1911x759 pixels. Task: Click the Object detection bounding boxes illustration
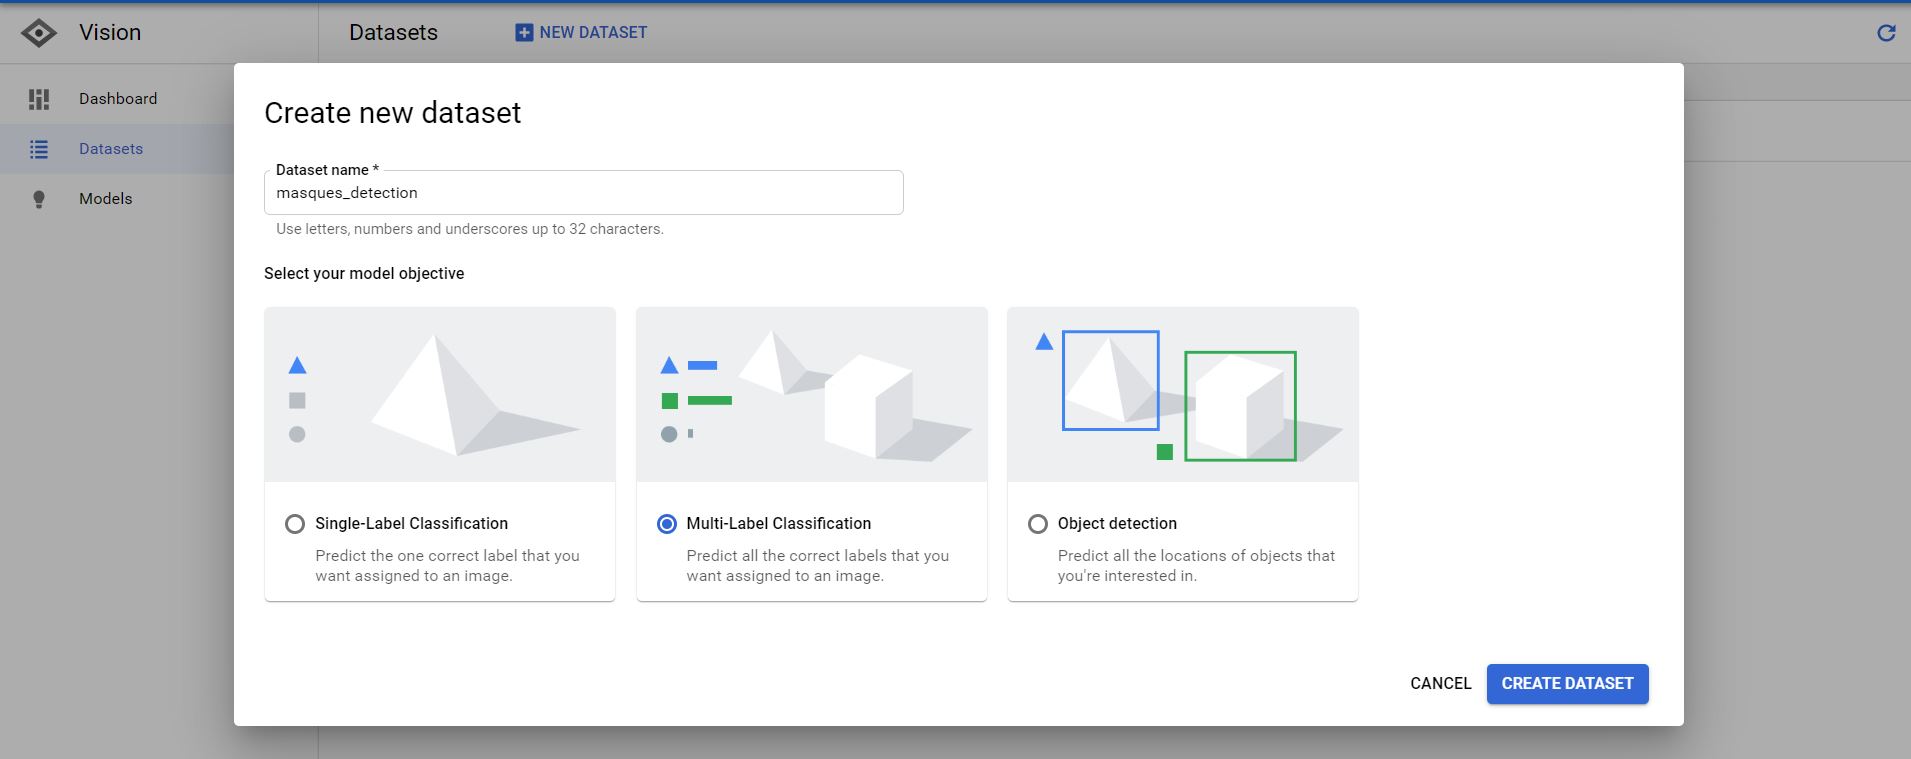click(x=1182, y=395)
